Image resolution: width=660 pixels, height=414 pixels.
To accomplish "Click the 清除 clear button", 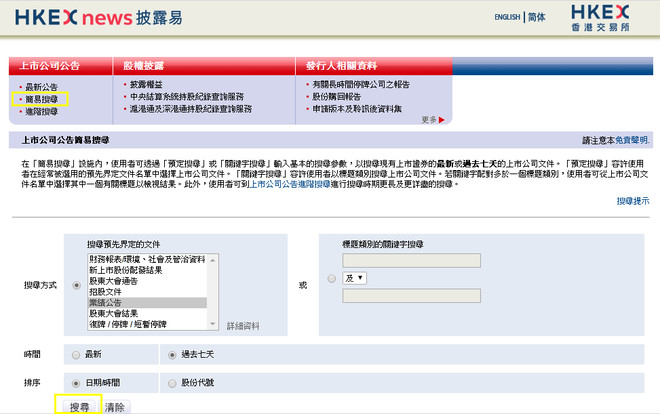I will pyautogui.click(x=115, y=407).
